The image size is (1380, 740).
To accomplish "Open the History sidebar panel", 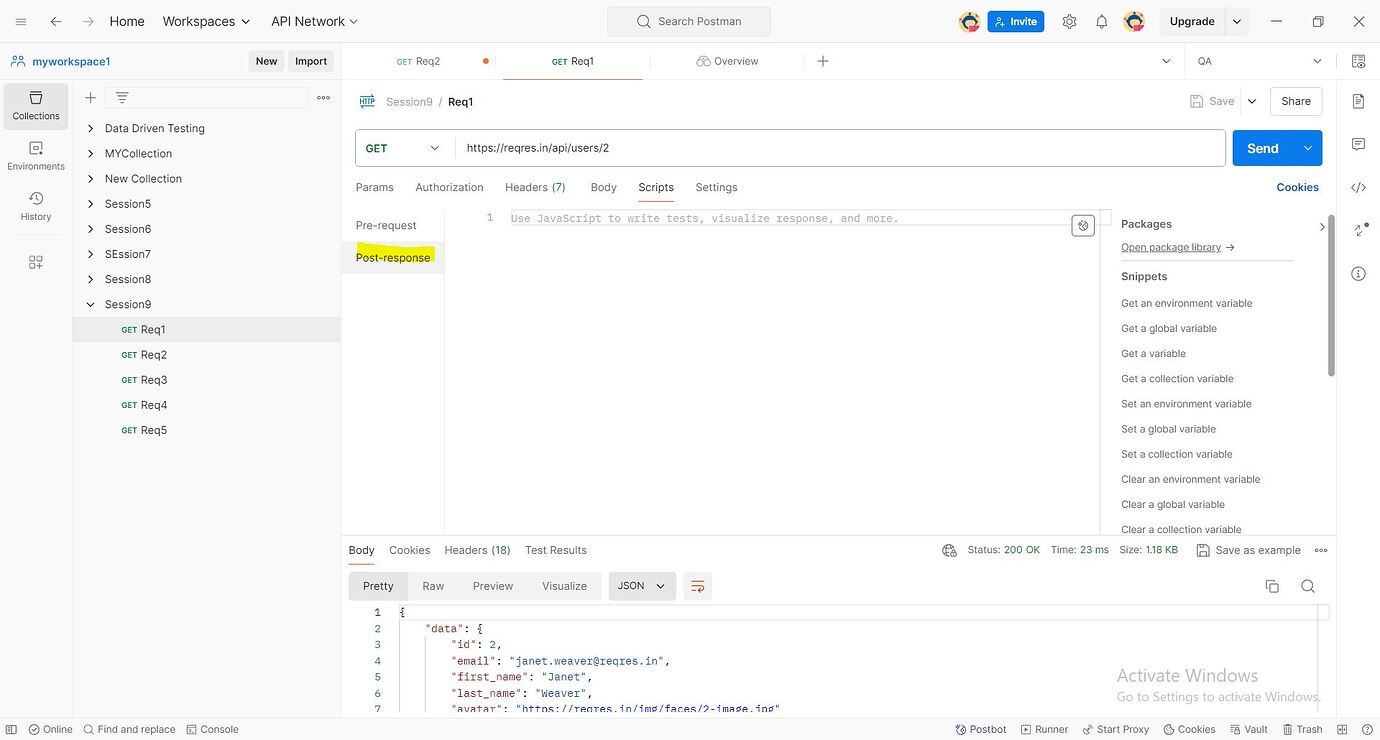I will (36, 206).
